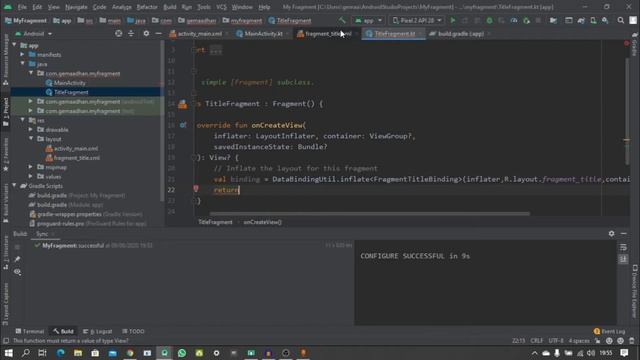Collapse all nodes in Project panel

pos(131,33)
